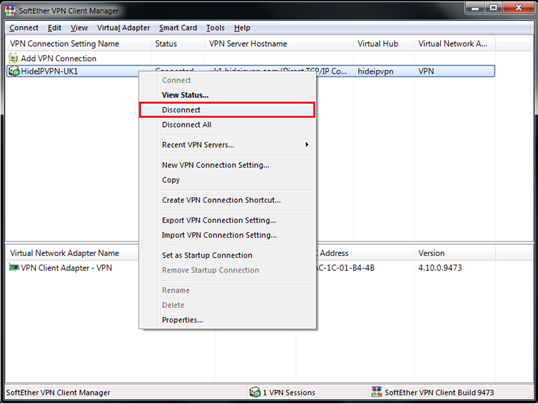Click the hideipvpn virtual hub cell
Screen dimensions: 538x404
(x=375, y=71)
